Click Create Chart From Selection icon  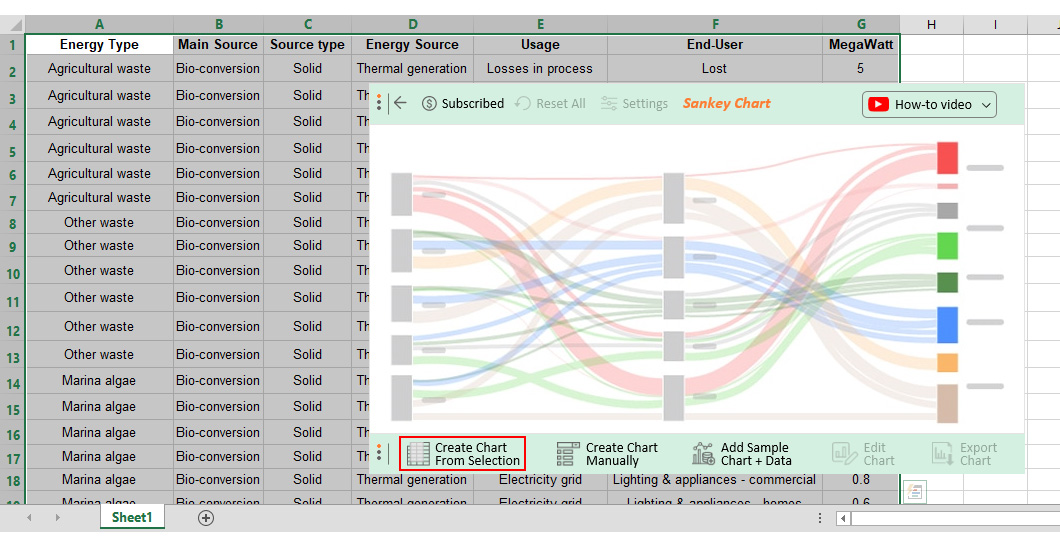coord(418,454)
